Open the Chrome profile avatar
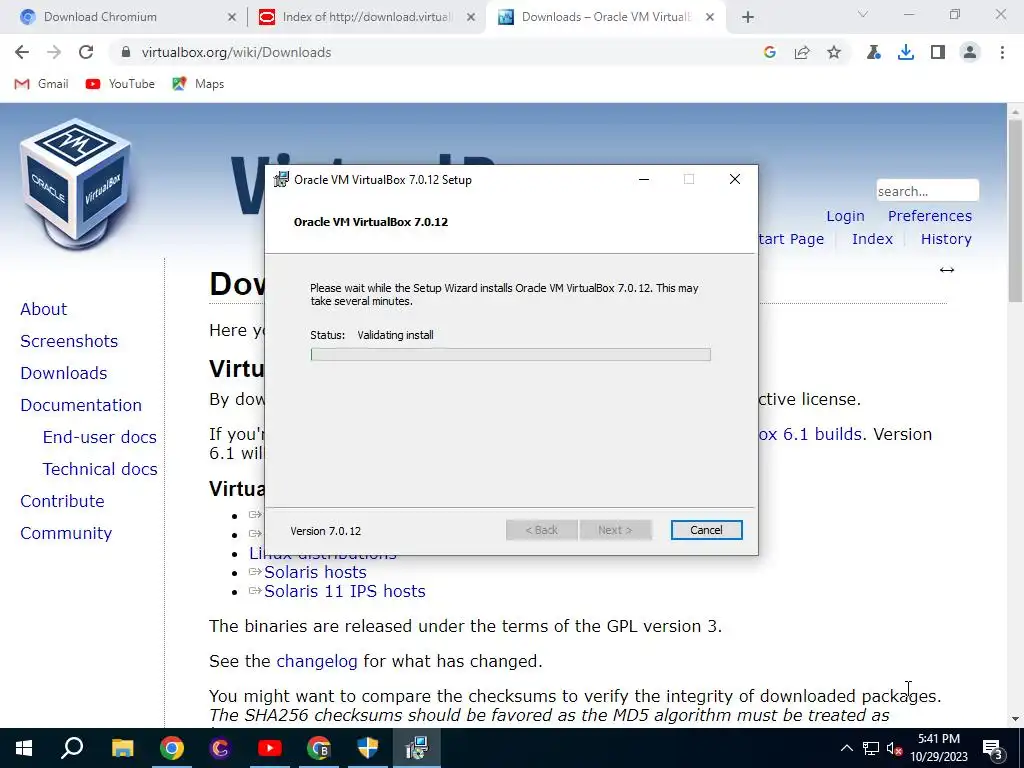The height and width of the screenshot is (768, 1024). click(x=970, y=52)
